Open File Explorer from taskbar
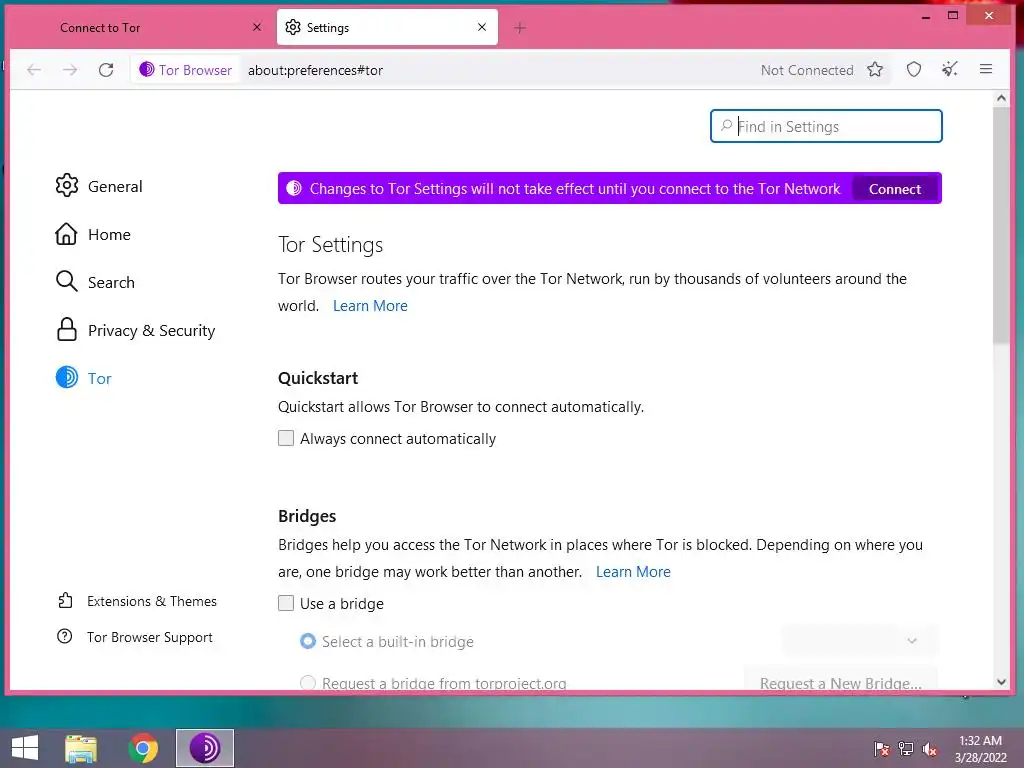1024x768 pixels. coord(81,748)
